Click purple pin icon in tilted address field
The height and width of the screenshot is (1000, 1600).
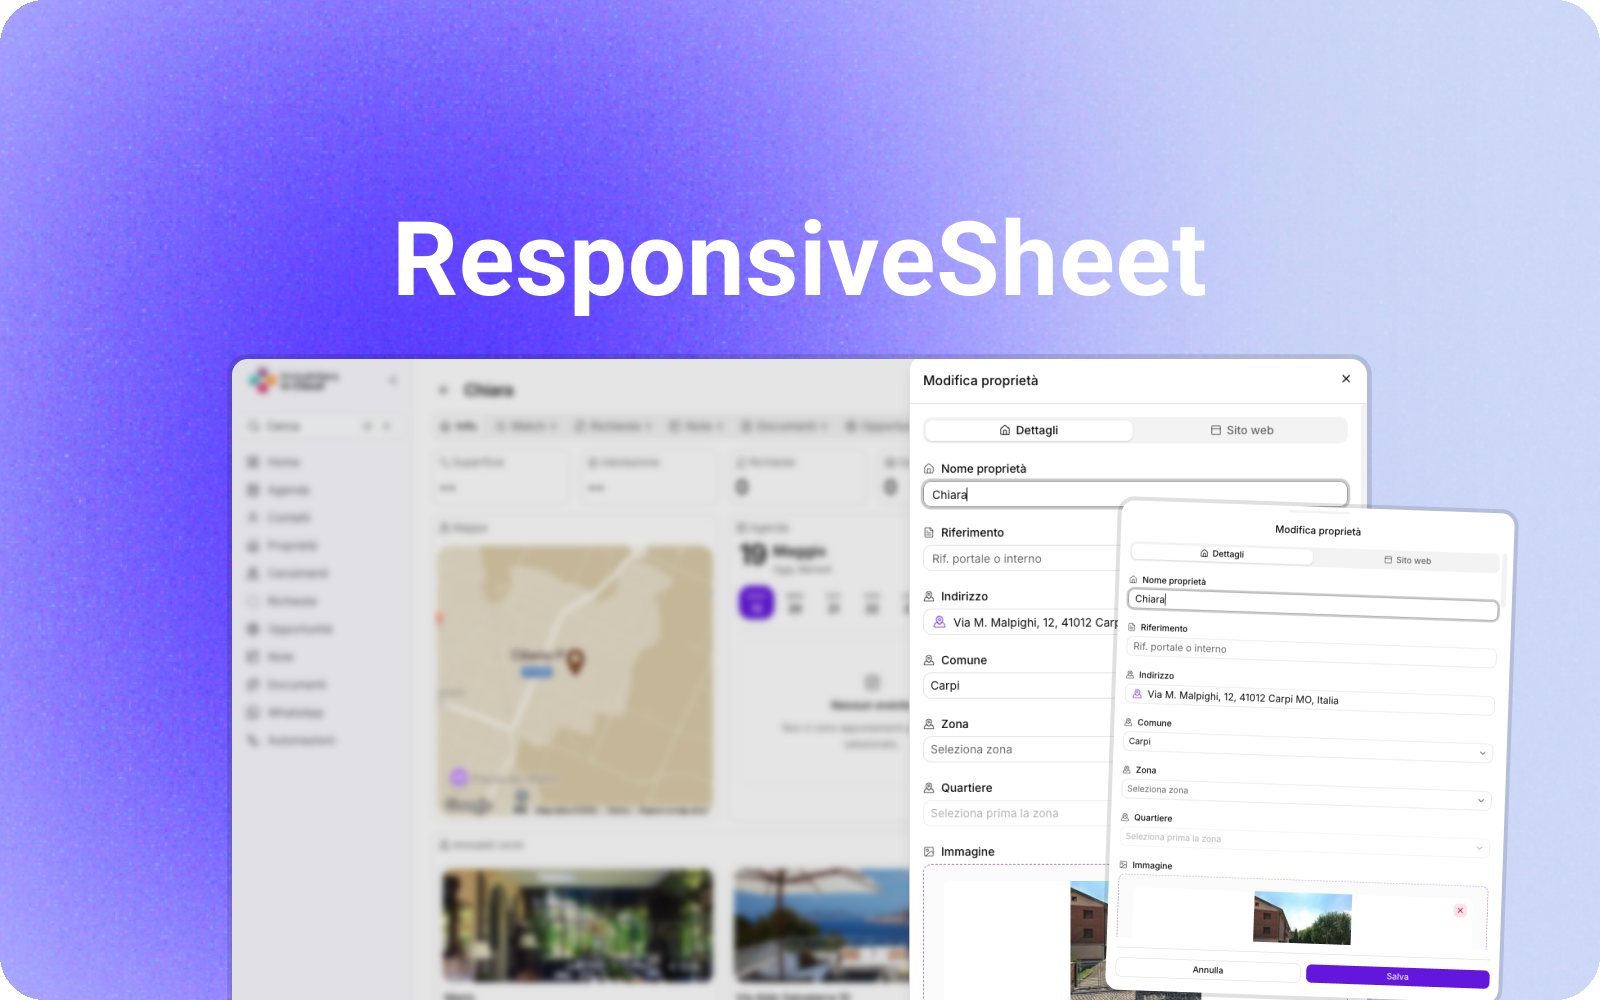click(1137, 693)
